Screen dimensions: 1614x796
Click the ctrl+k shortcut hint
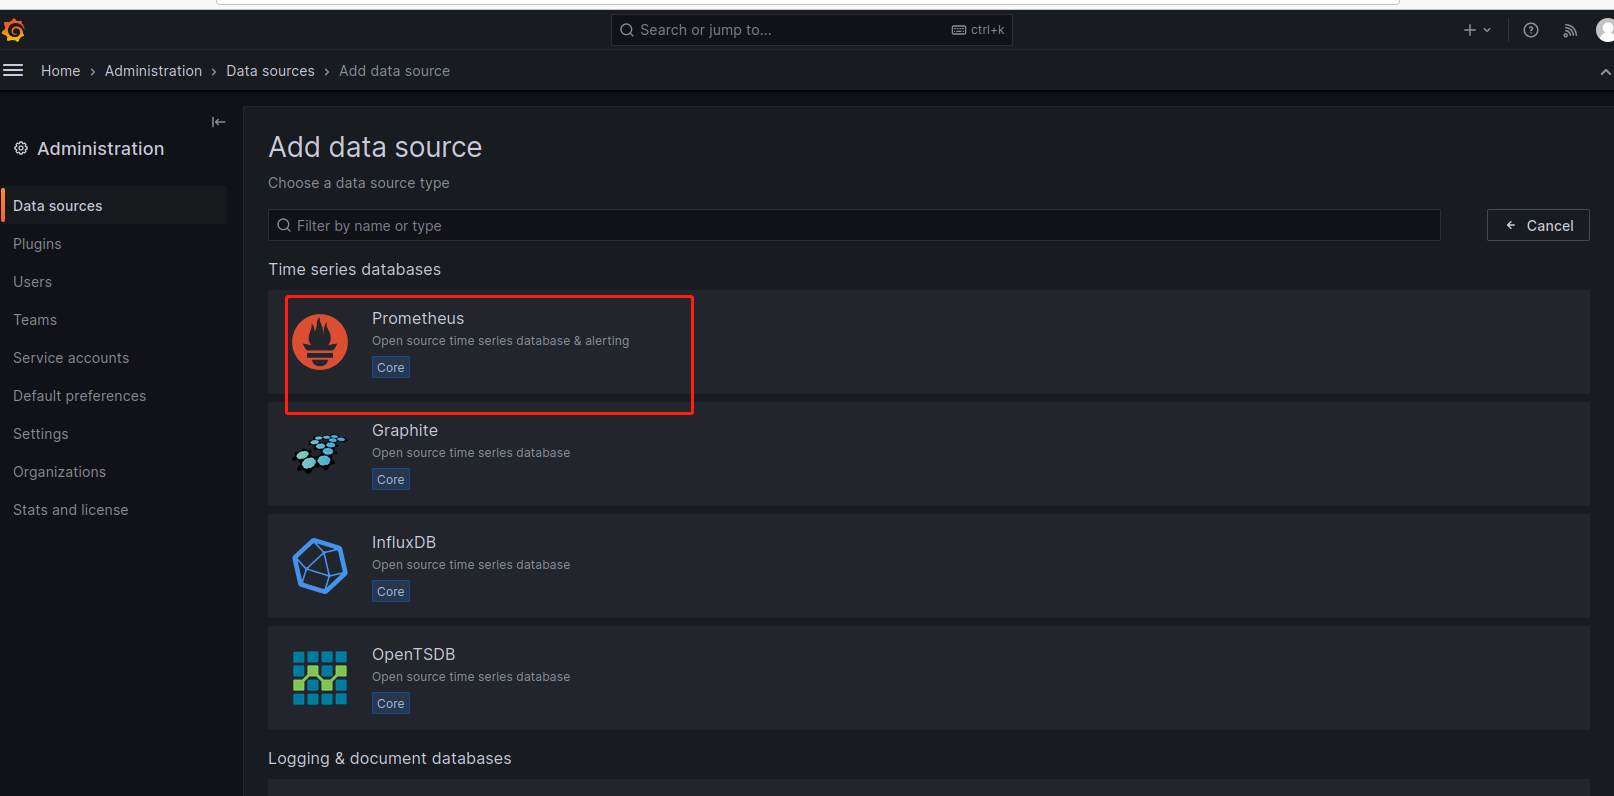click(978, 30)
